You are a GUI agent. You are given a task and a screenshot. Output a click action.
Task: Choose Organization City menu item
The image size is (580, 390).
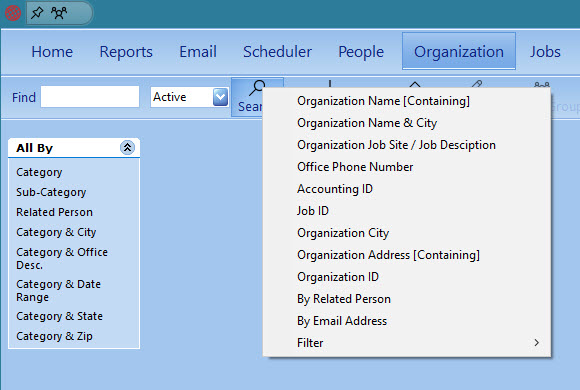[x=407, y=233]
